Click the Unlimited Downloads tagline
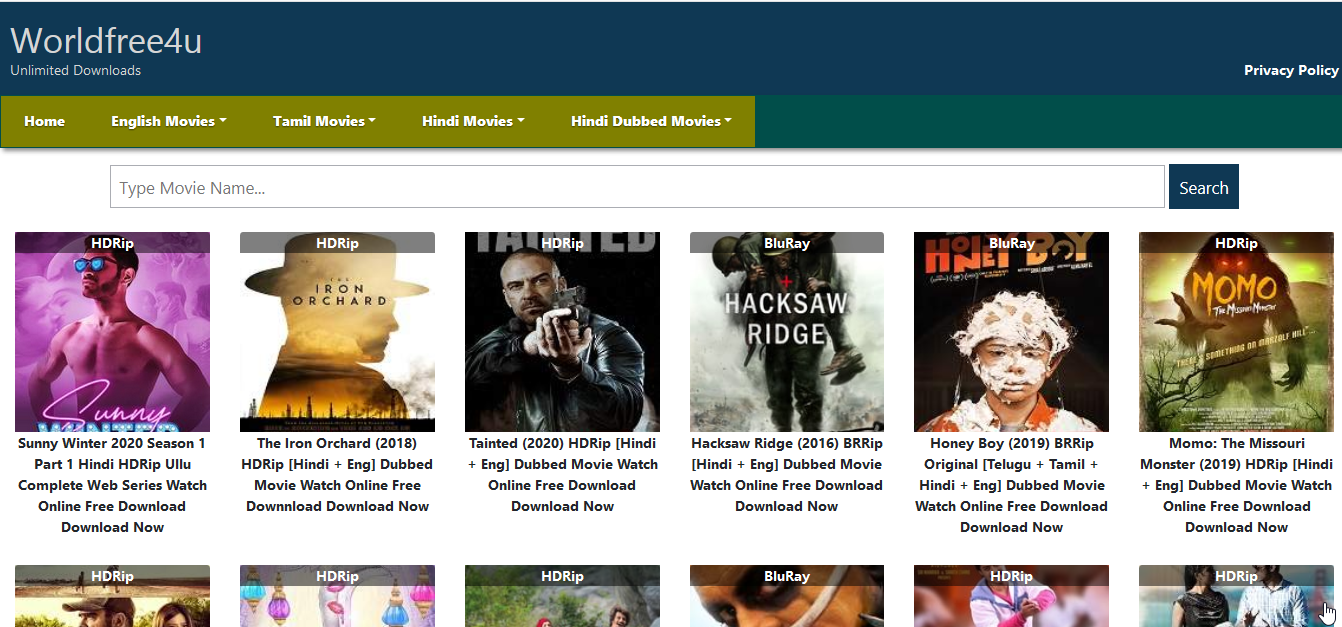The height and width of the screenshot is (627, 1342). point(76,70)
